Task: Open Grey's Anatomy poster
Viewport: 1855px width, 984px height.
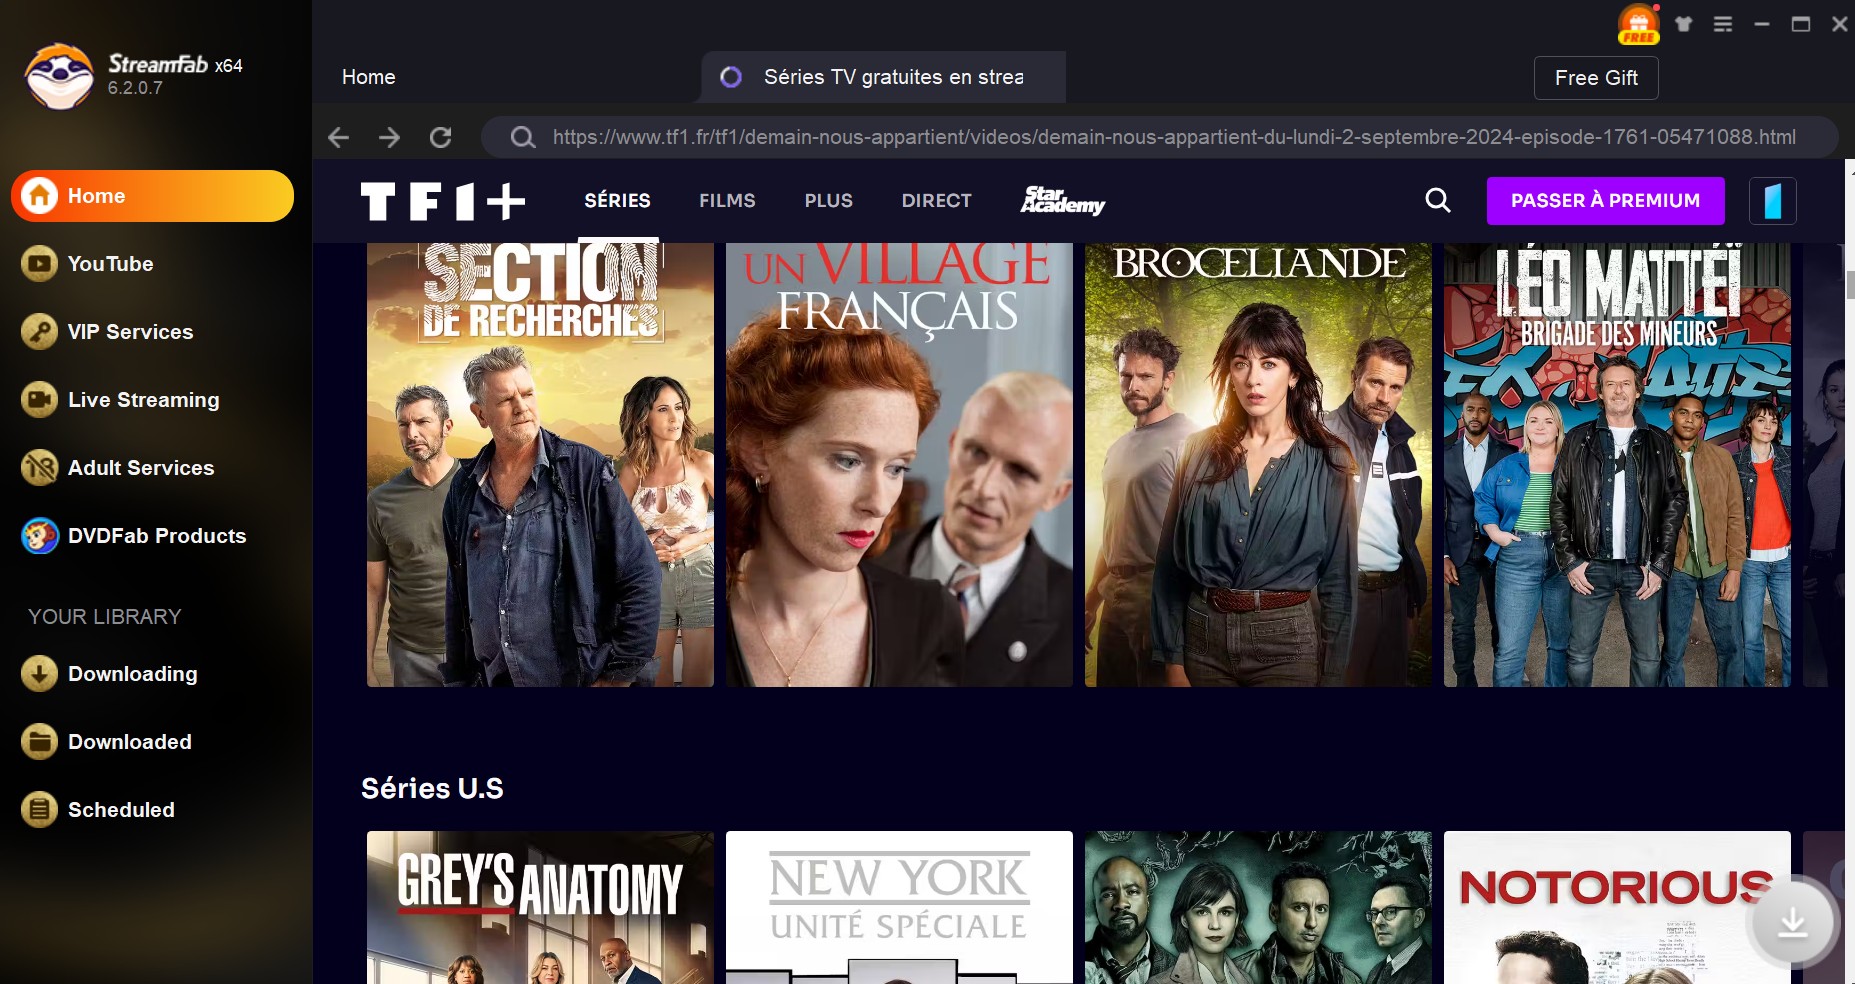Action: click(x=540, y=907)
